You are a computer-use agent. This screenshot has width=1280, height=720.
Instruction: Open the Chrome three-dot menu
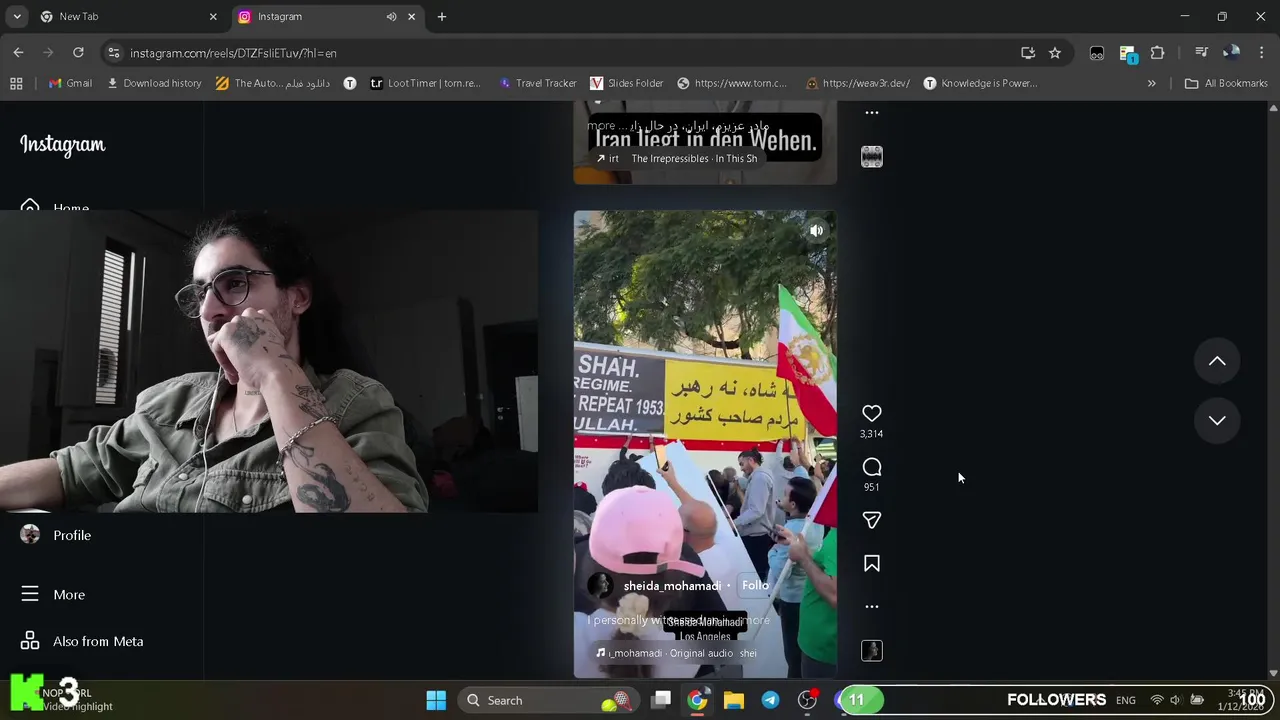pyautogui.click(x=1261, y=53)
